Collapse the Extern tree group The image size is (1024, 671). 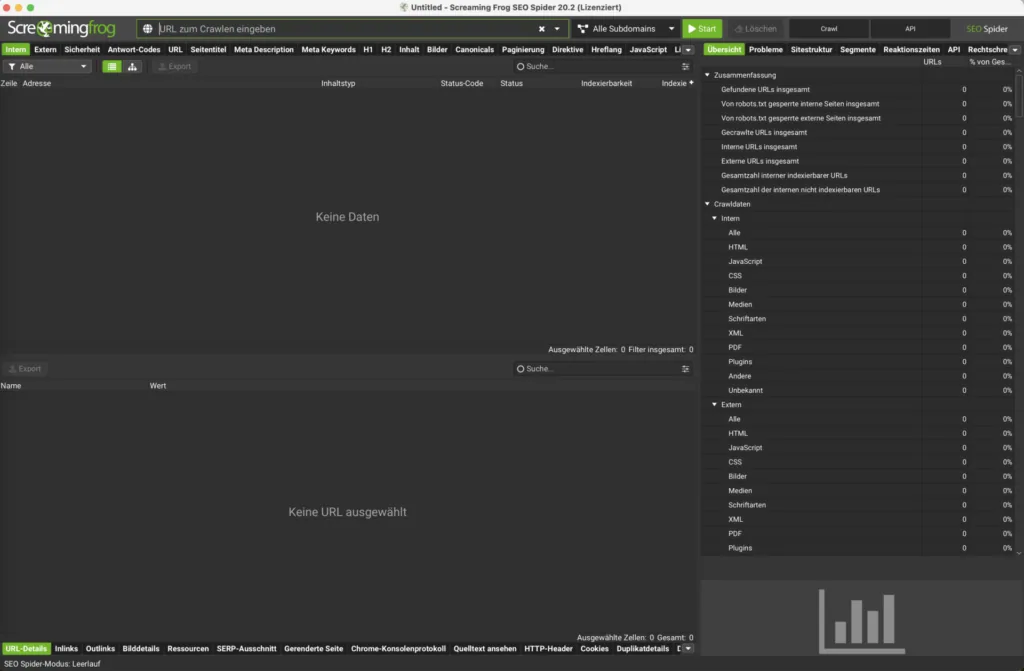[x=714, y=404]
